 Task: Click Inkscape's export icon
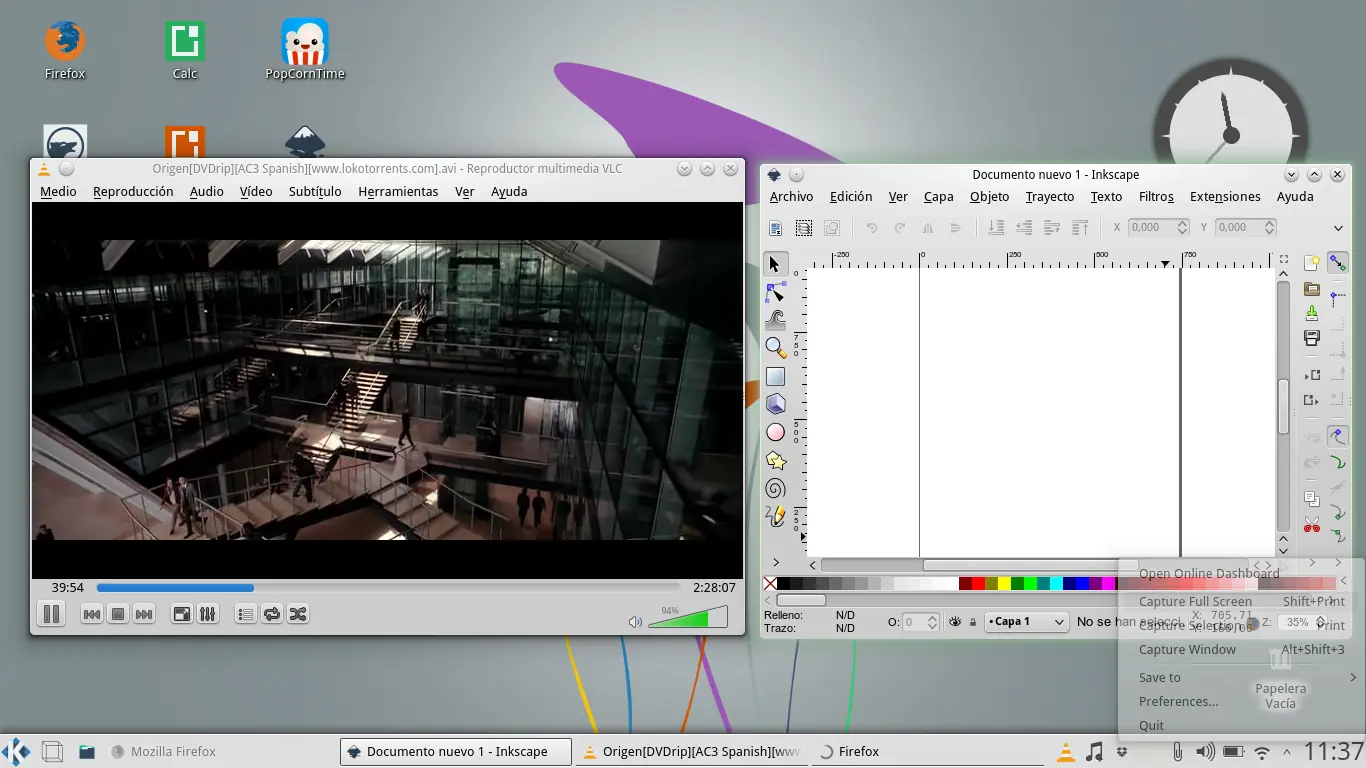pos(1312,401)
